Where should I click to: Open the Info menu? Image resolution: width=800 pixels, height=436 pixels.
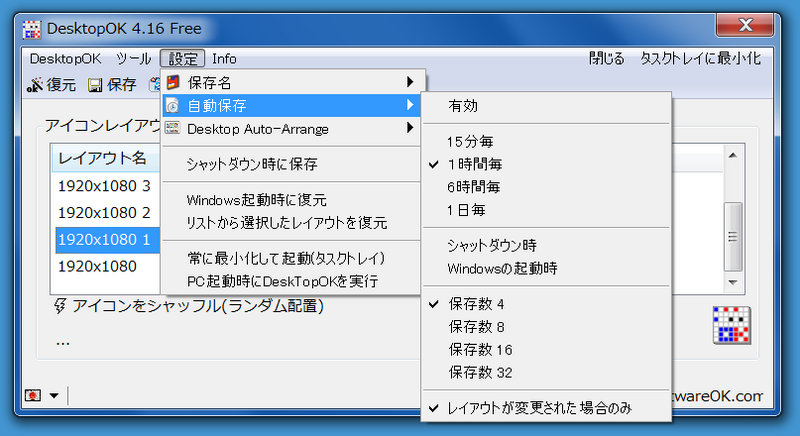point(224,59)
